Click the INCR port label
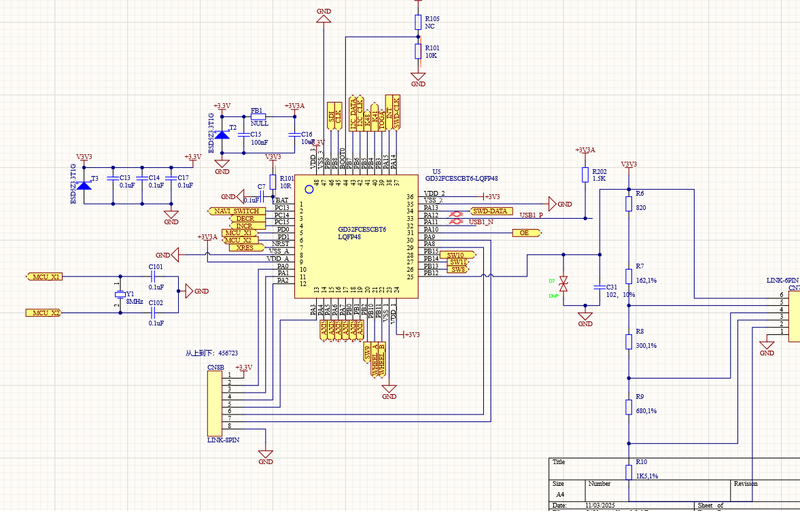Image resolution: width=800 pixels, height=511 pixels. point(248,225)
